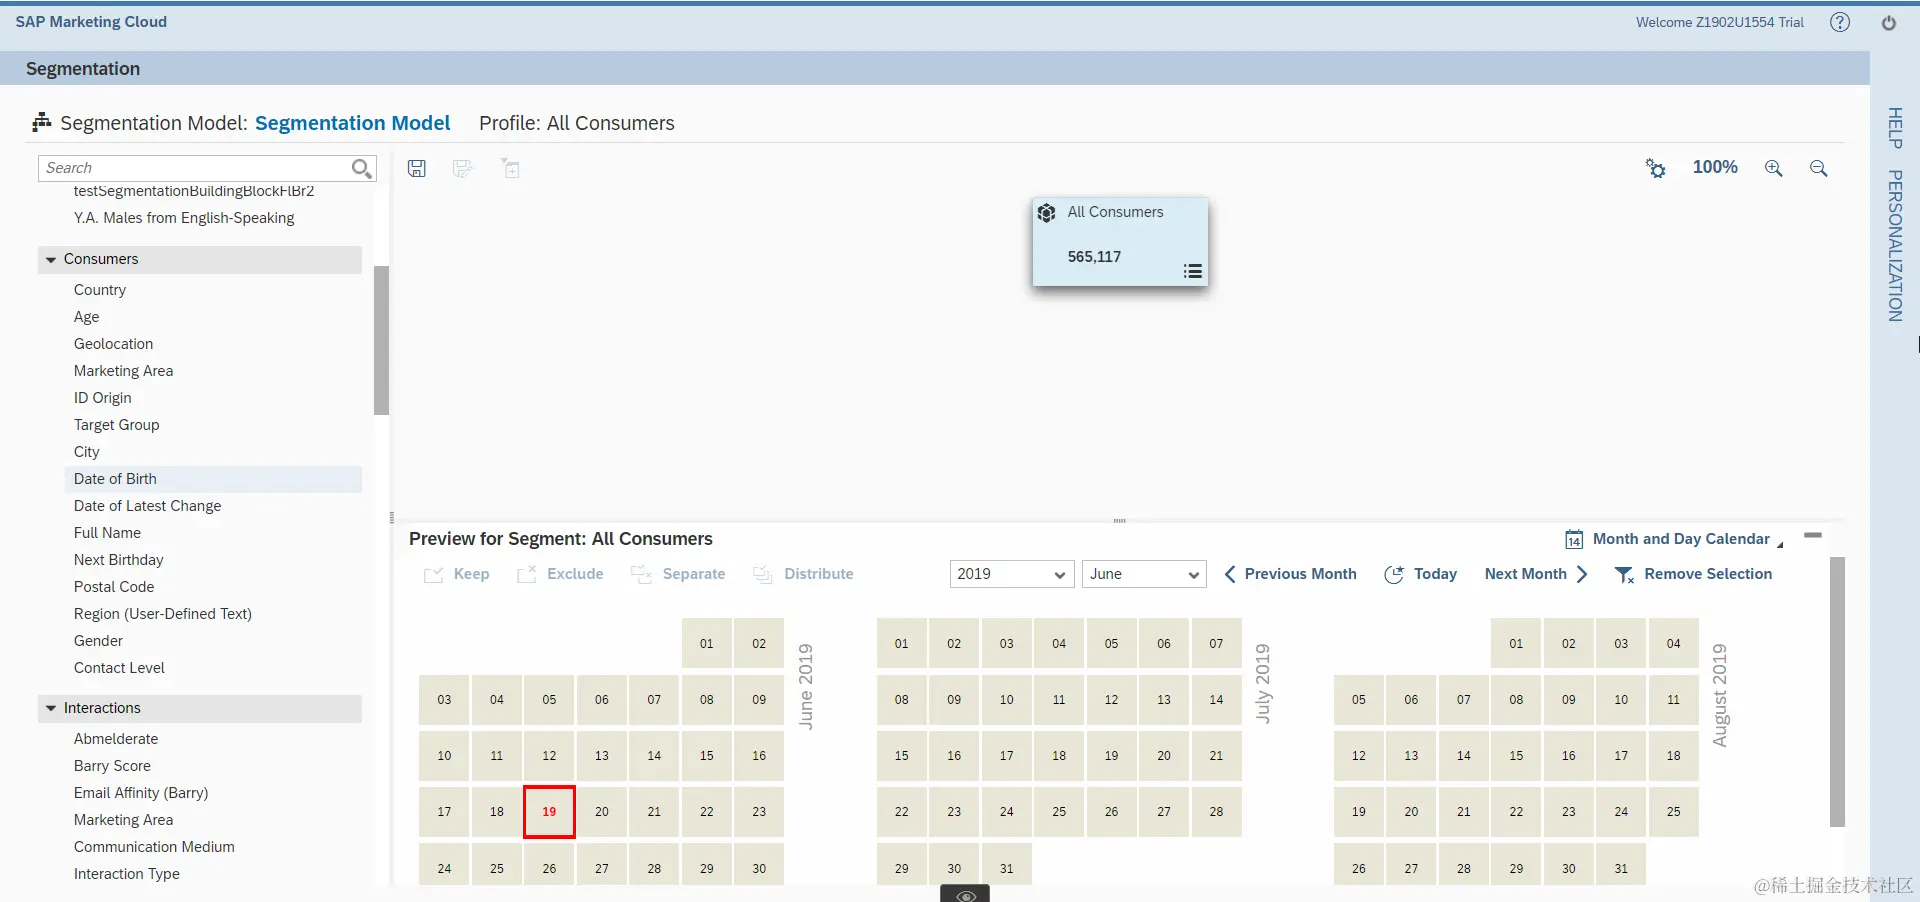Open the canvas settings gear icon
The height and width of the screenshot is (902, 1920).
(x=1656, y=168)
